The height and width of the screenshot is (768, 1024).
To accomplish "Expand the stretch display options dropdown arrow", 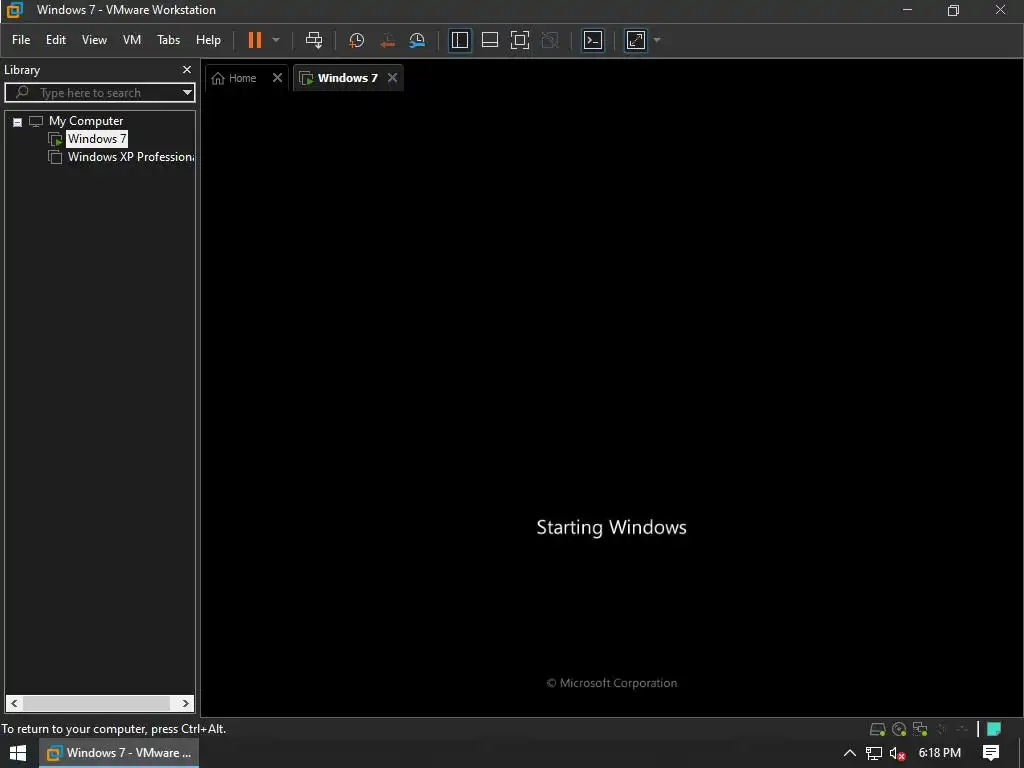I will [657, 40].
